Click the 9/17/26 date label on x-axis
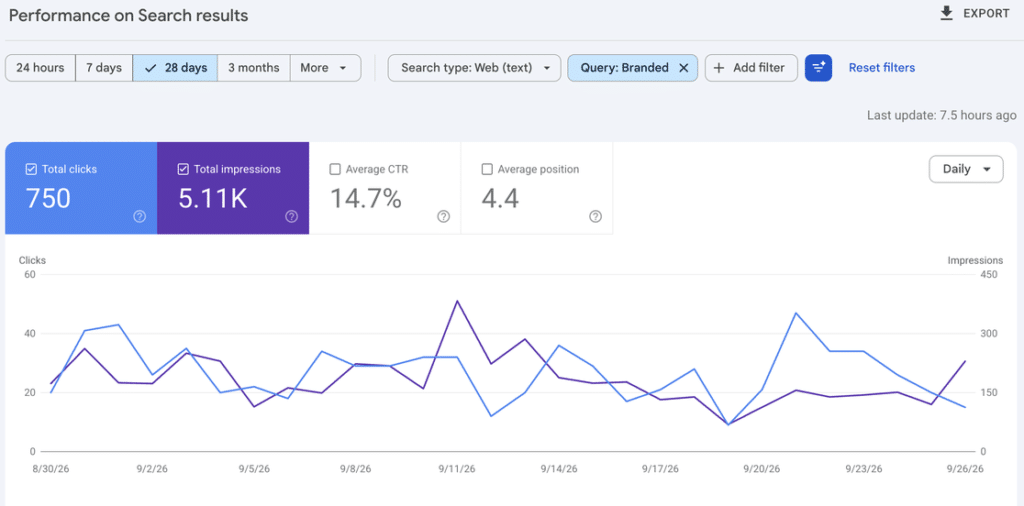Viewport: 1024px width, 506px height. pyautogui.click(x=660, y=469)
